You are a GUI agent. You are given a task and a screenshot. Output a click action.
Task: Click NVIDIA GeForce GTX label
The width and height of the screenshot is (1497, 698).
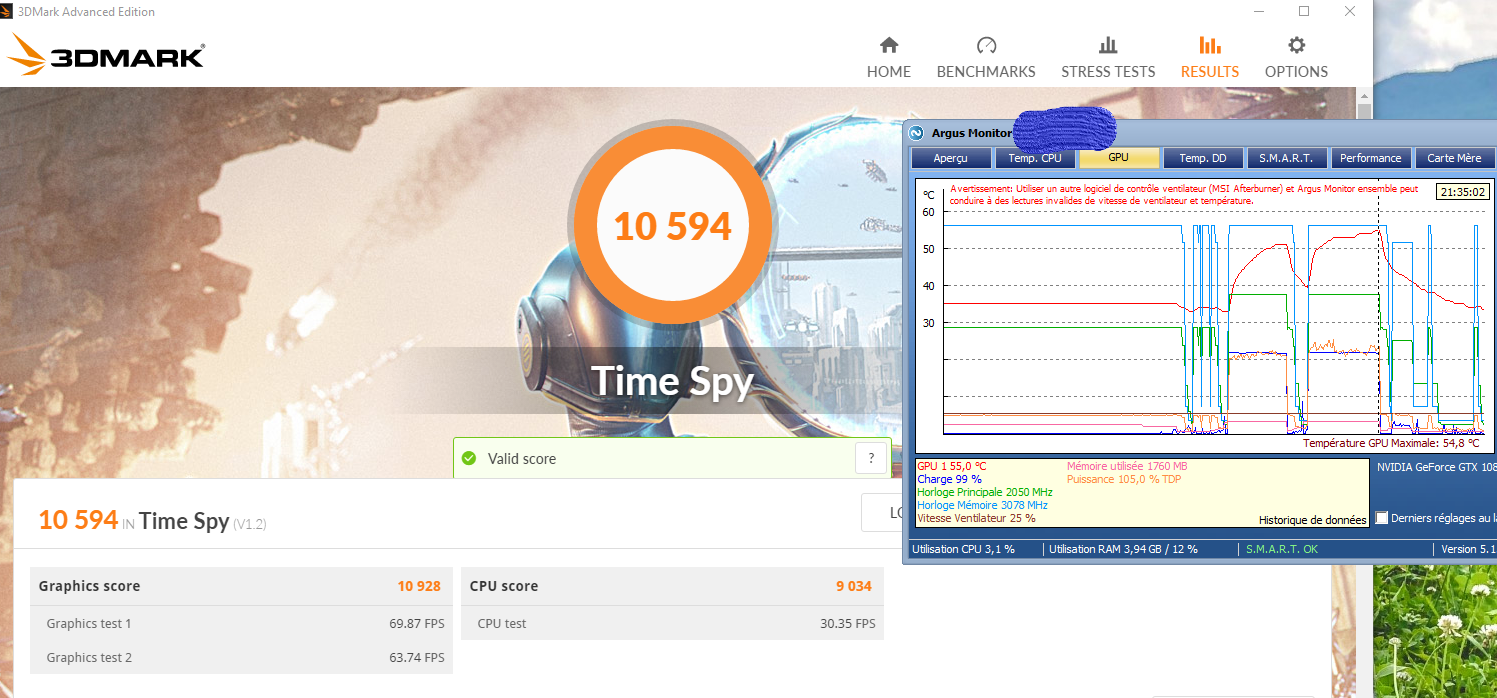pyautogui.click(x=1436, y=467)
